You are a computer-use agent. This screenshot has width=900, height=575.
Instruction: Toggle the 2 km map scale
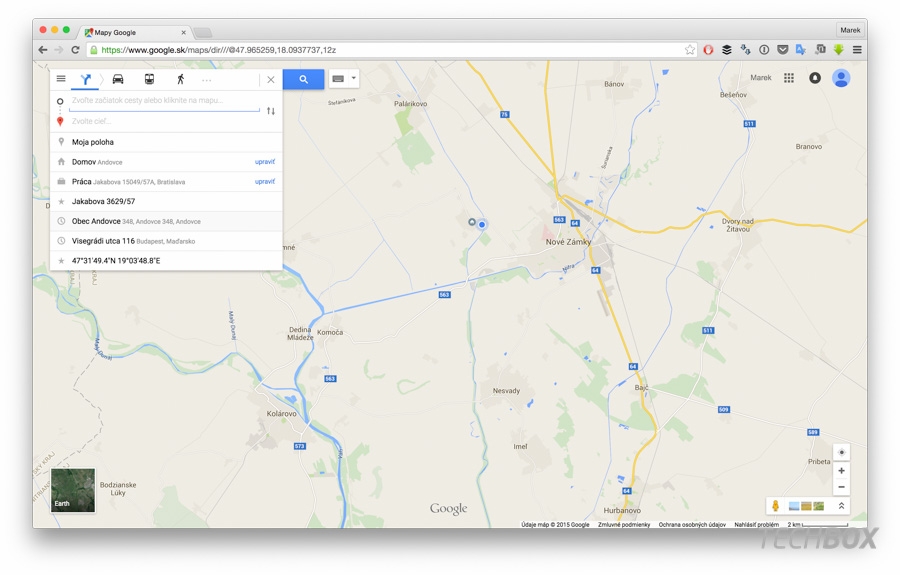[818, 525]
